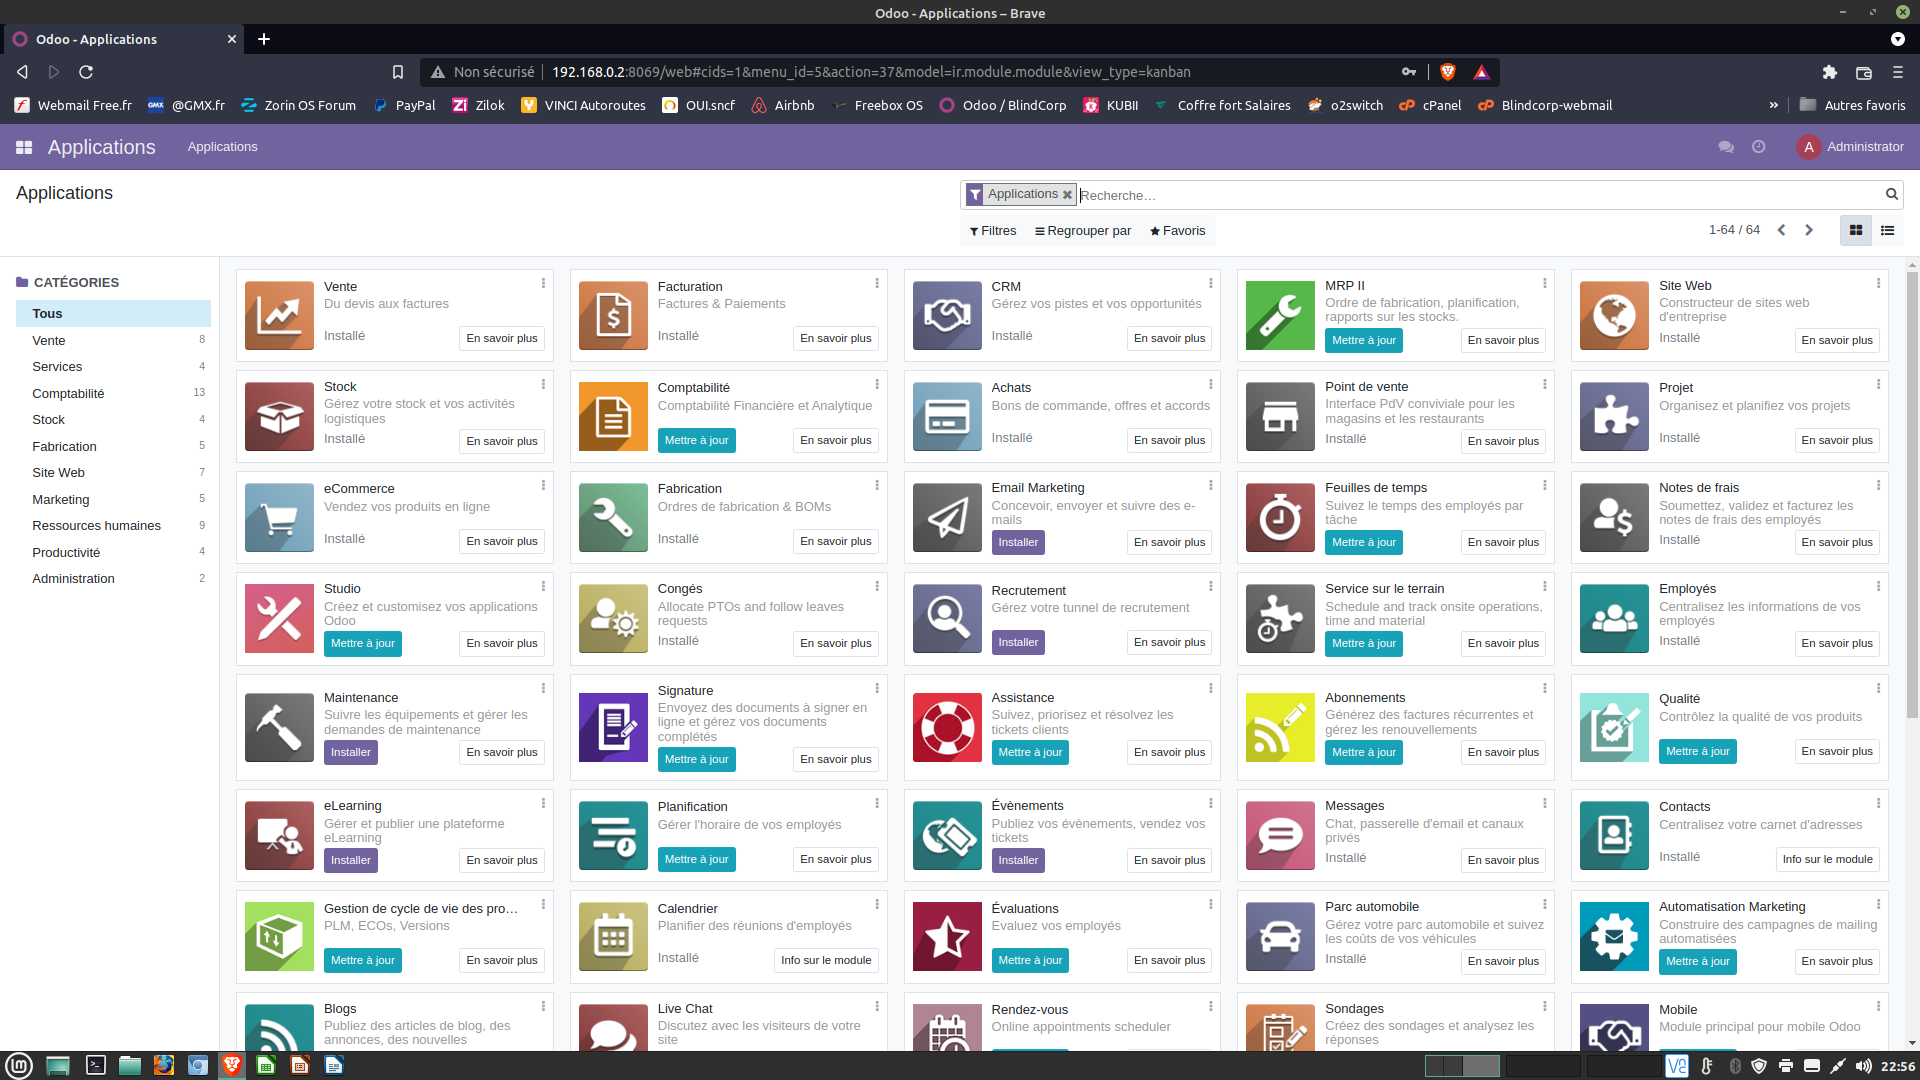Click Mettre à jour on MRP II
Screen dimensions: 1920x1080
coord(1363,341)
